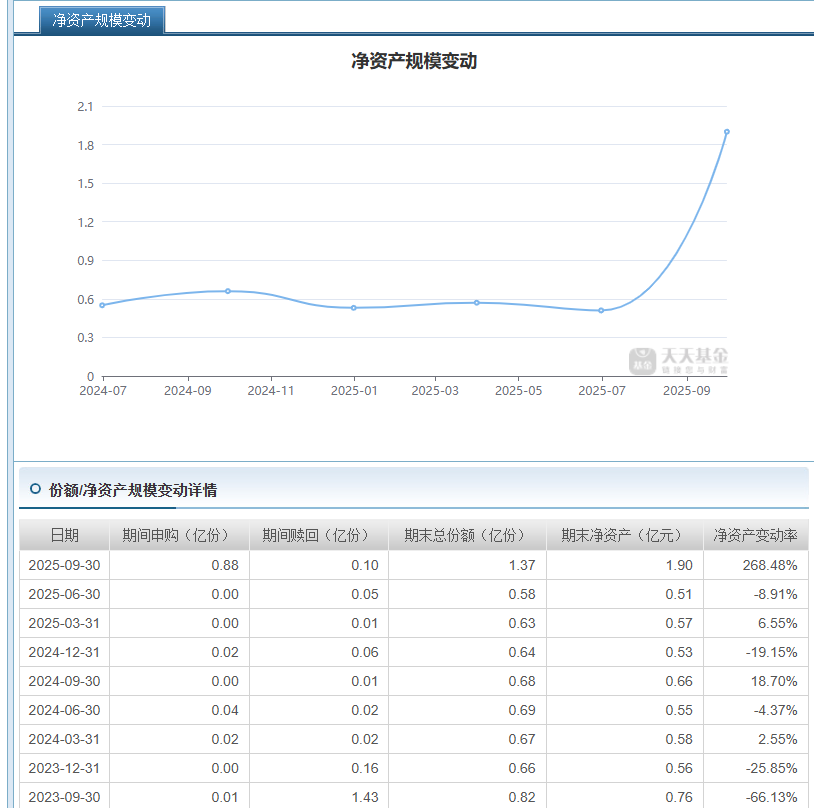Click the -25.85% change rate cell
Screen dimensions: 814x808
(755, 768)
